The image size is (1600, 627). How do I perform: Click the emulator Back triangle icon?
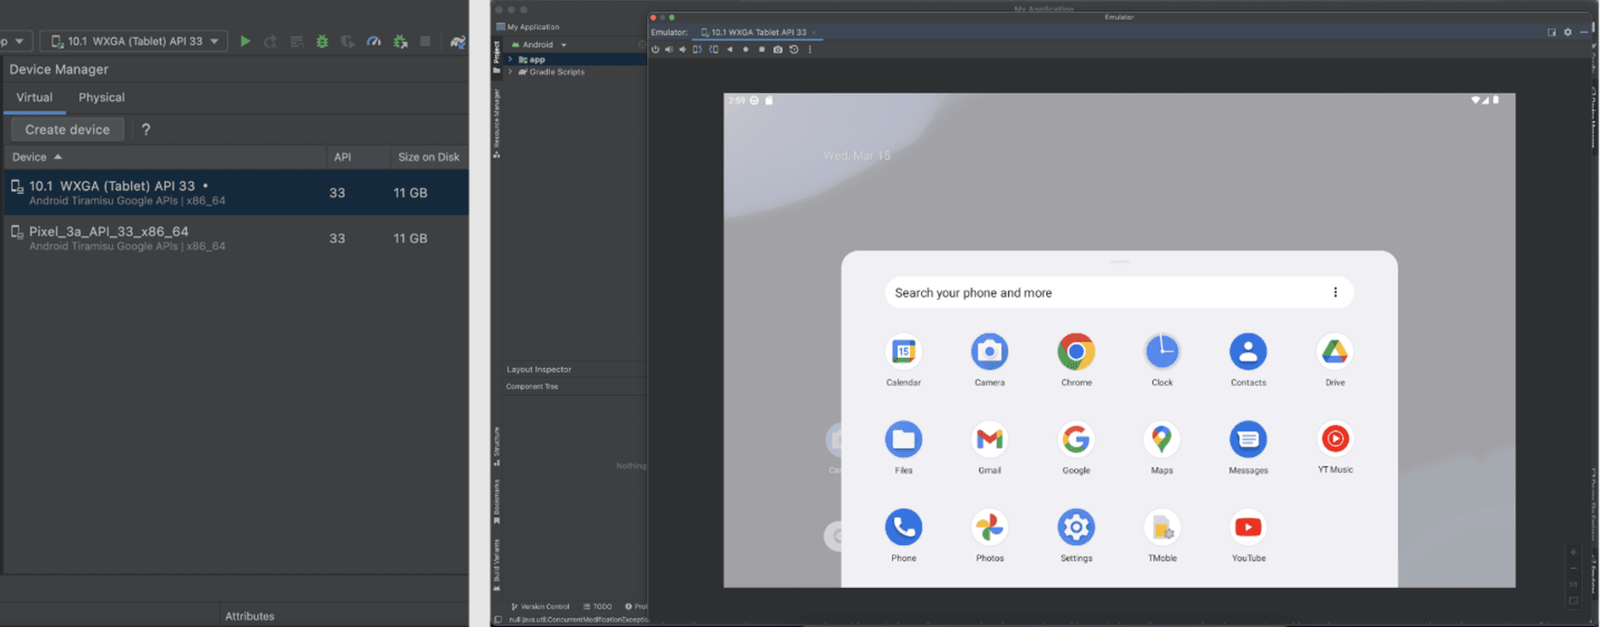pos(730,49)
